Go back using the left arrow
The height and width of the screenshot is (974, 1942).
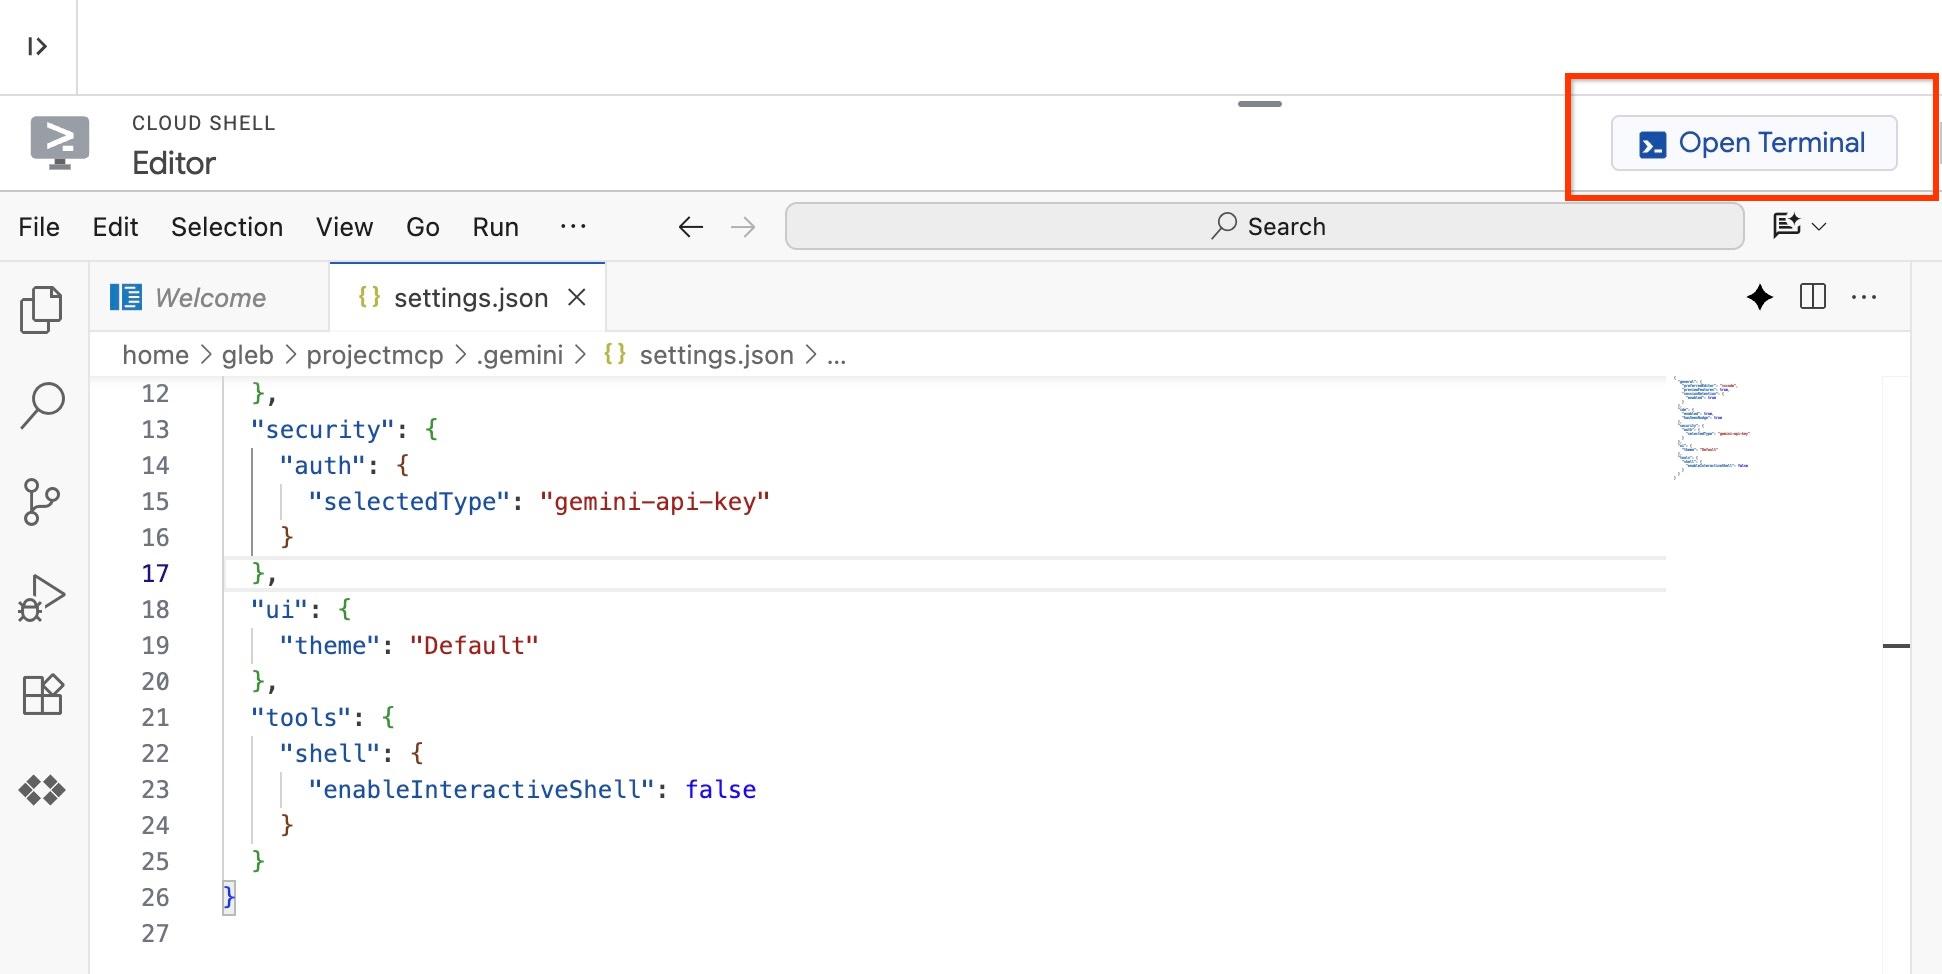coord(690,227)
